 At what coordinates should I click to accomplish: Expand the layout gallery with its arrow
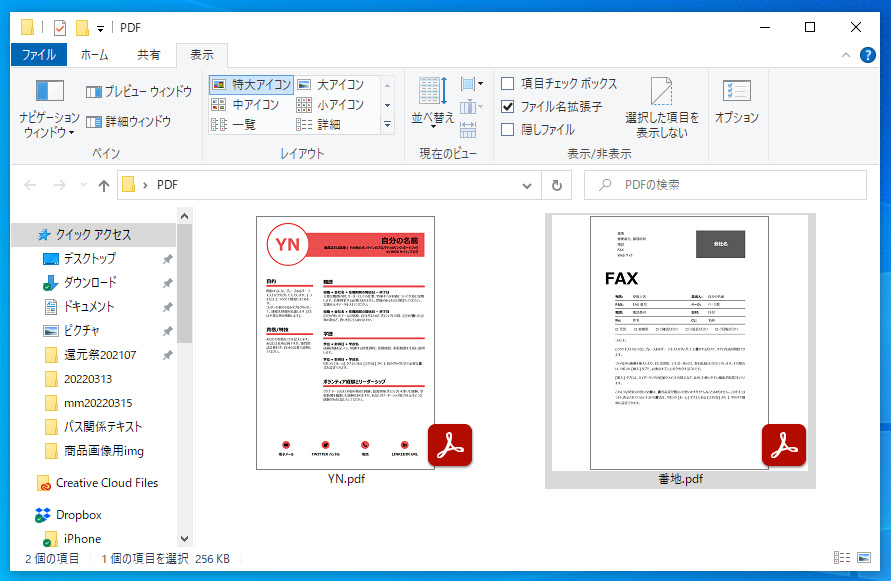pyautogui.click(x=386, y=124)
